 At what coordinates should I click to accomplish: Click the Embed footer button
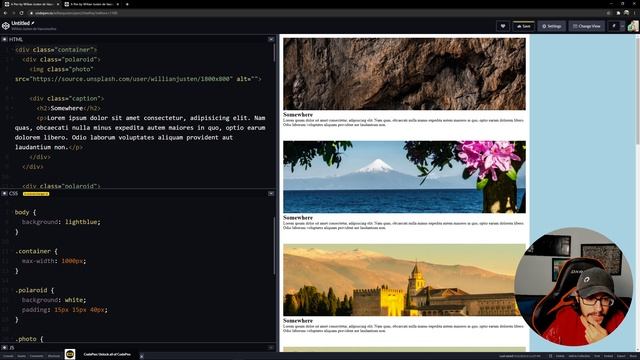[608, 356]
